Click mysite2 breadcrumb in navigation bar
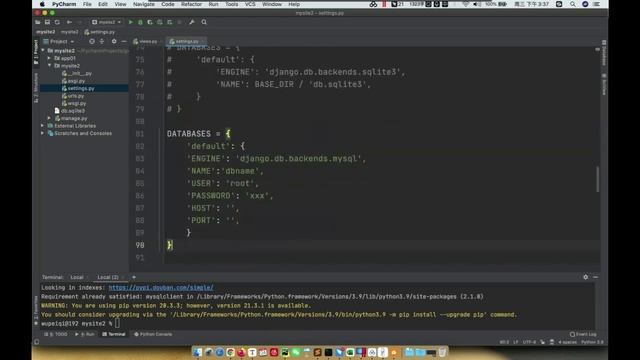Screen dimensions: 640x360 pyautogui.click(x=45, y=32)
